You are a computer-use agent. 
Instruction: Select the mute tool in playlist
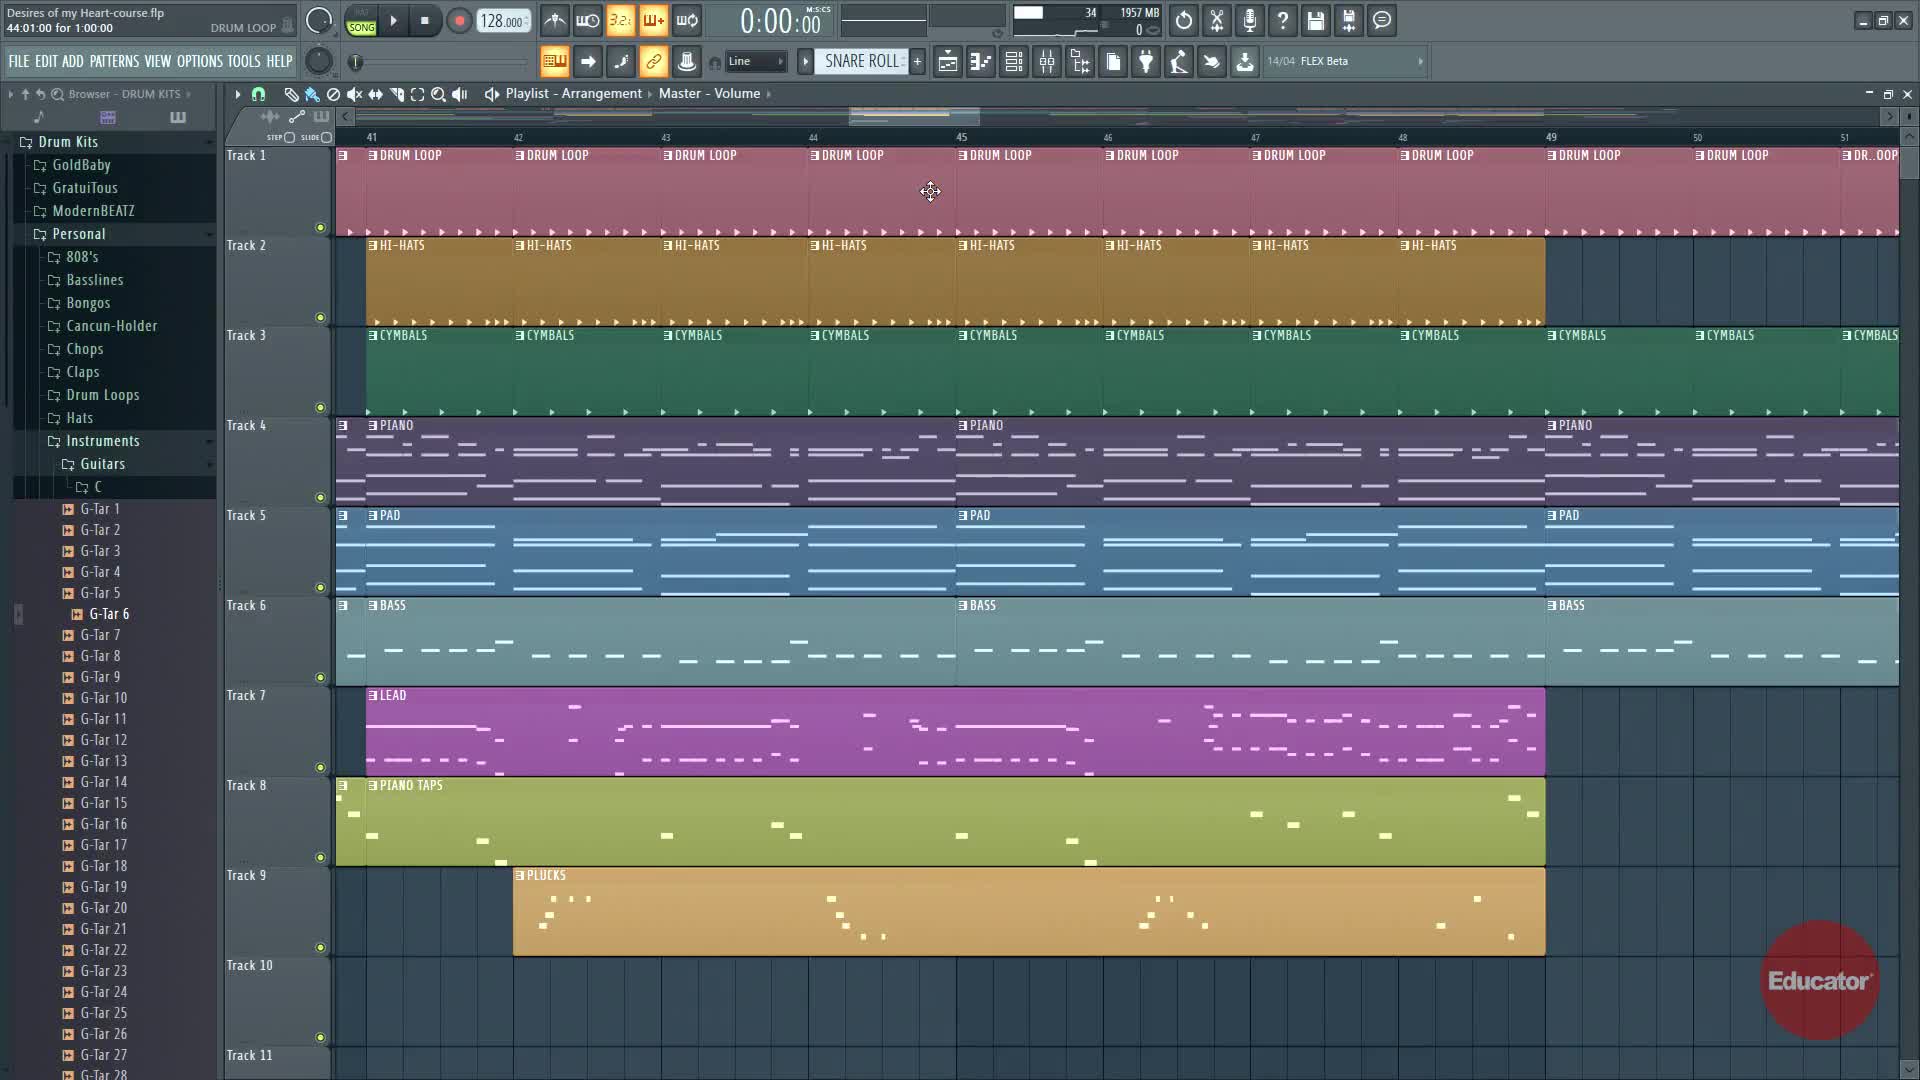click(x=354, y=94)
